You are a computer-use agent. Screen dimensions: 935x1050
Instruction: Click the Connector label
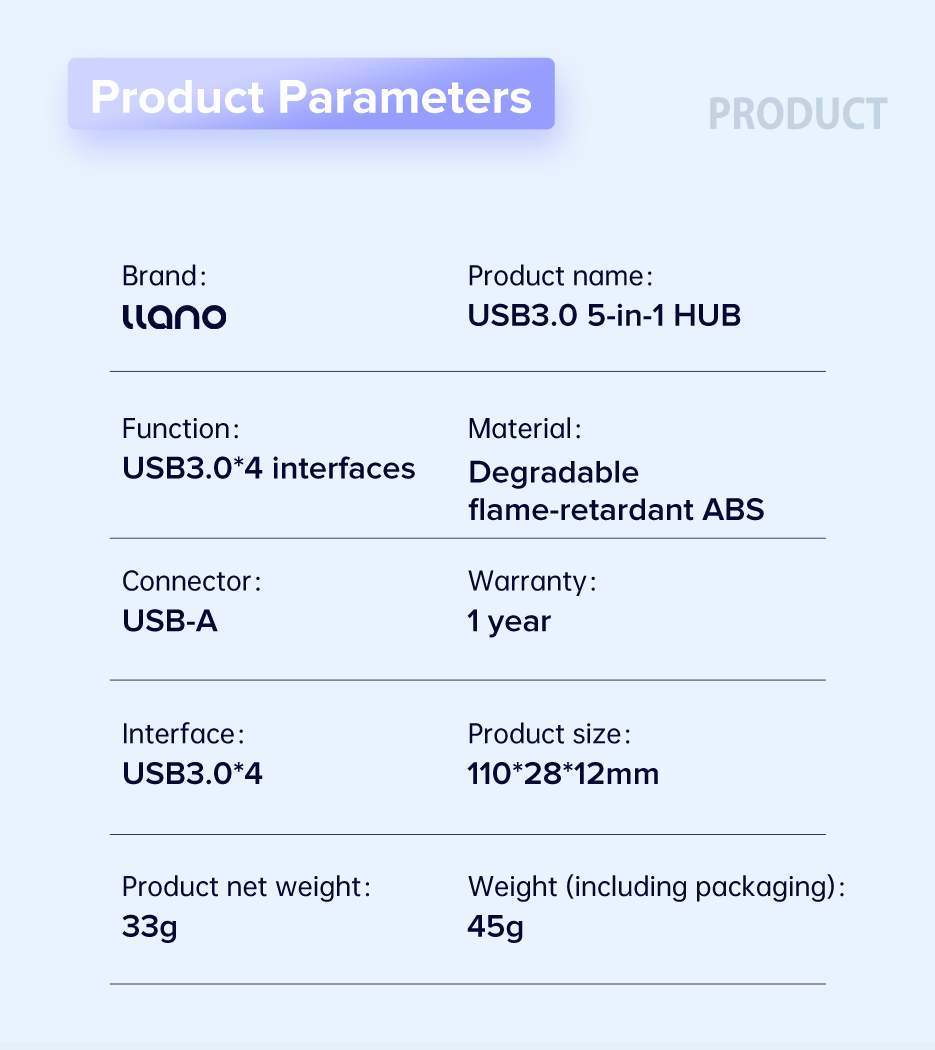tap(191, 581)
